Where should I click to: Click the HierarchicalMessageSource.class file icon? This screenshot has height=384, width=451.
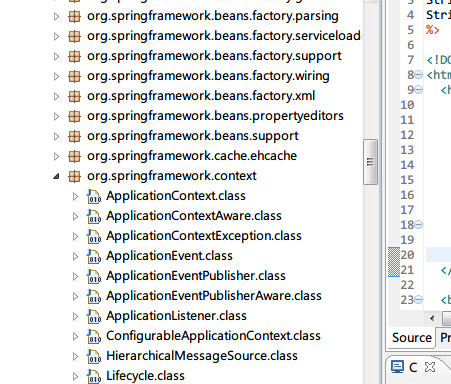pyautogui.click(x=94, y=356)
